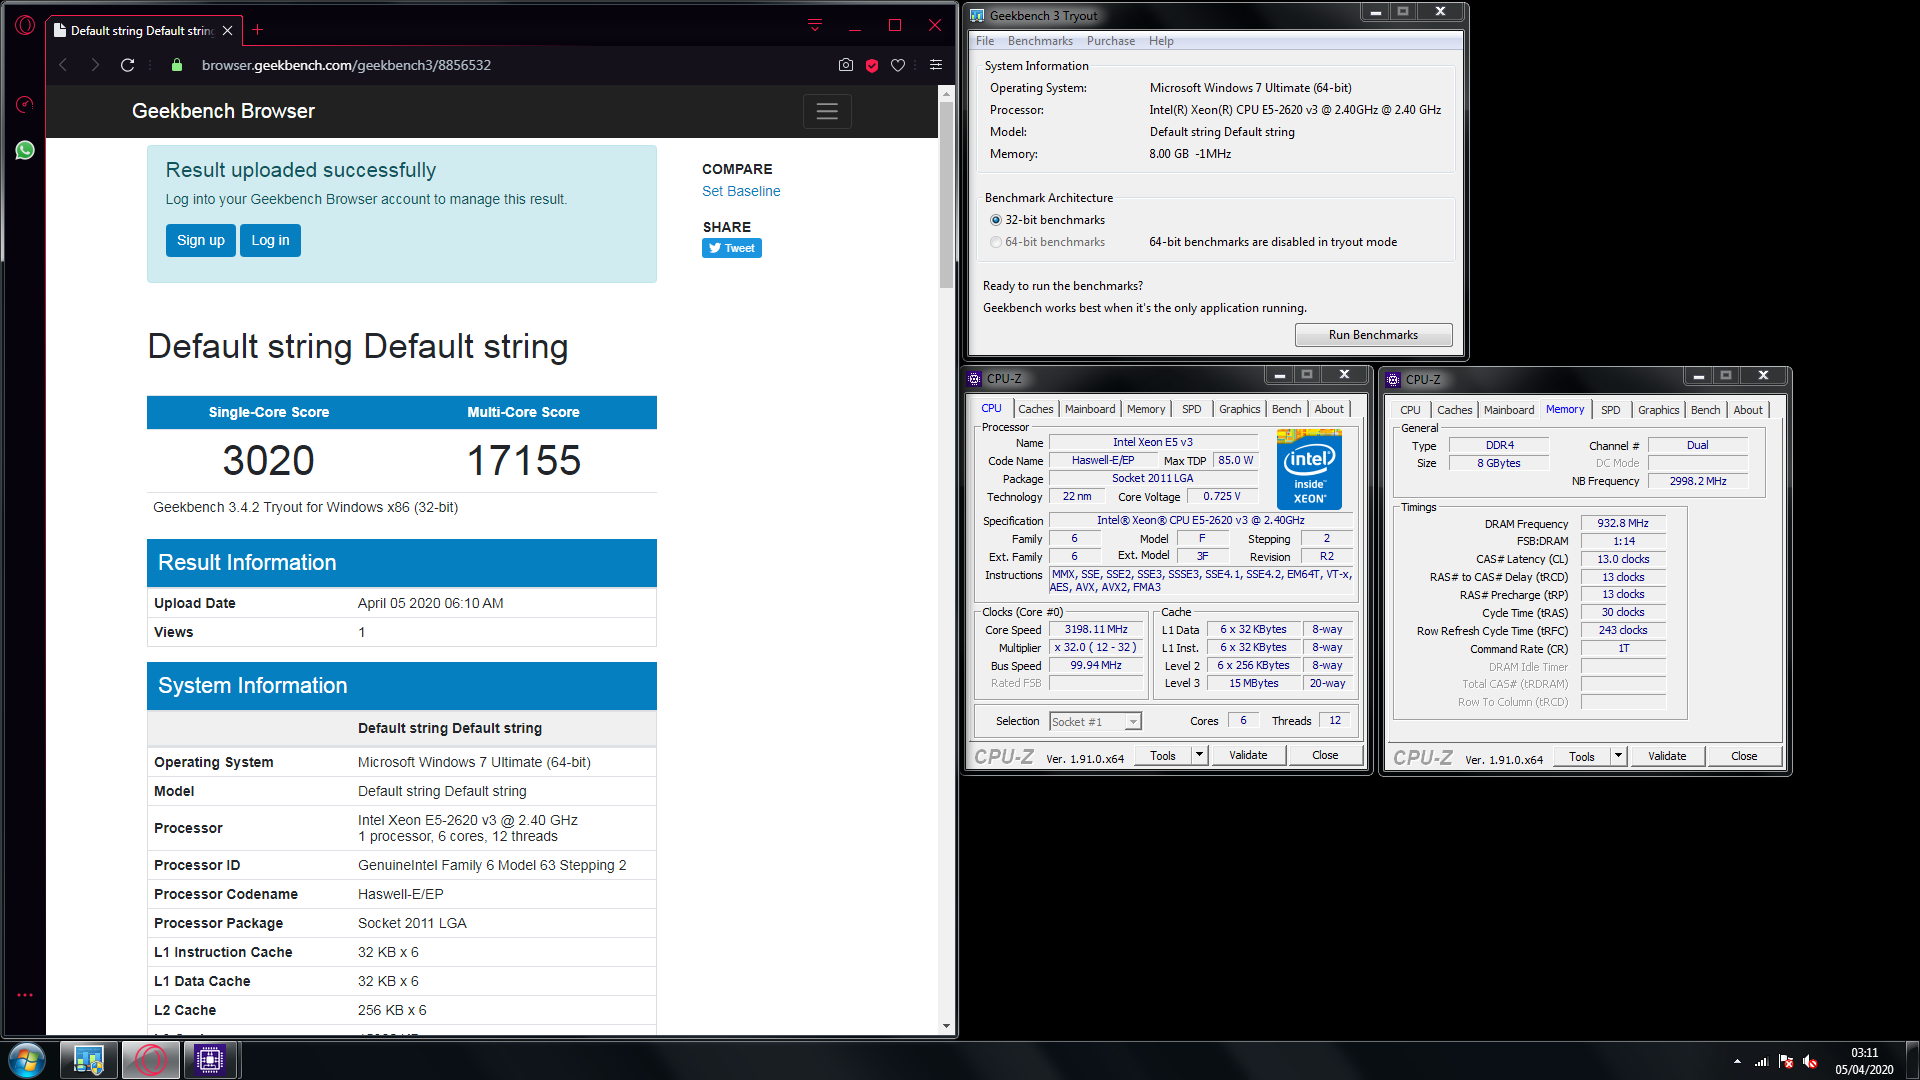
Task: Select 32-bit benchmarks radio button
Action: tap(996, 220)
